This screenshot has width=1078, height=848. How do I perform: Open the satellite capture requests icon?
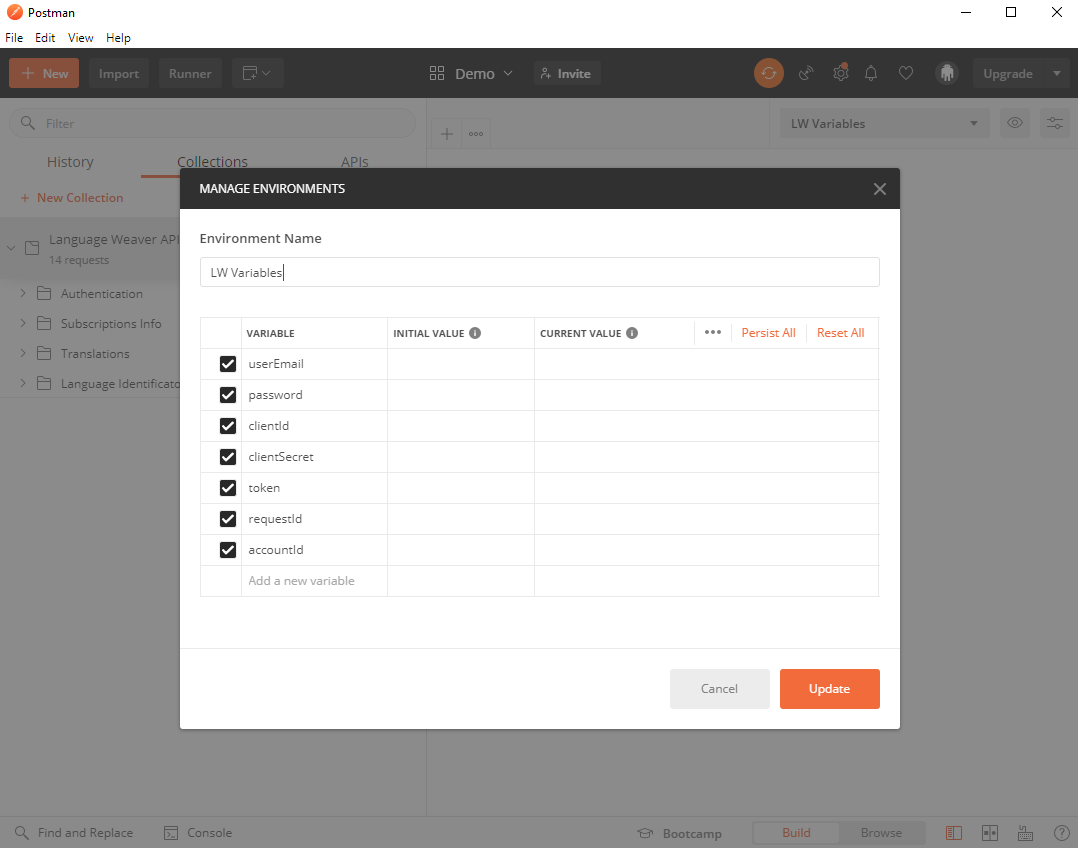806,73
